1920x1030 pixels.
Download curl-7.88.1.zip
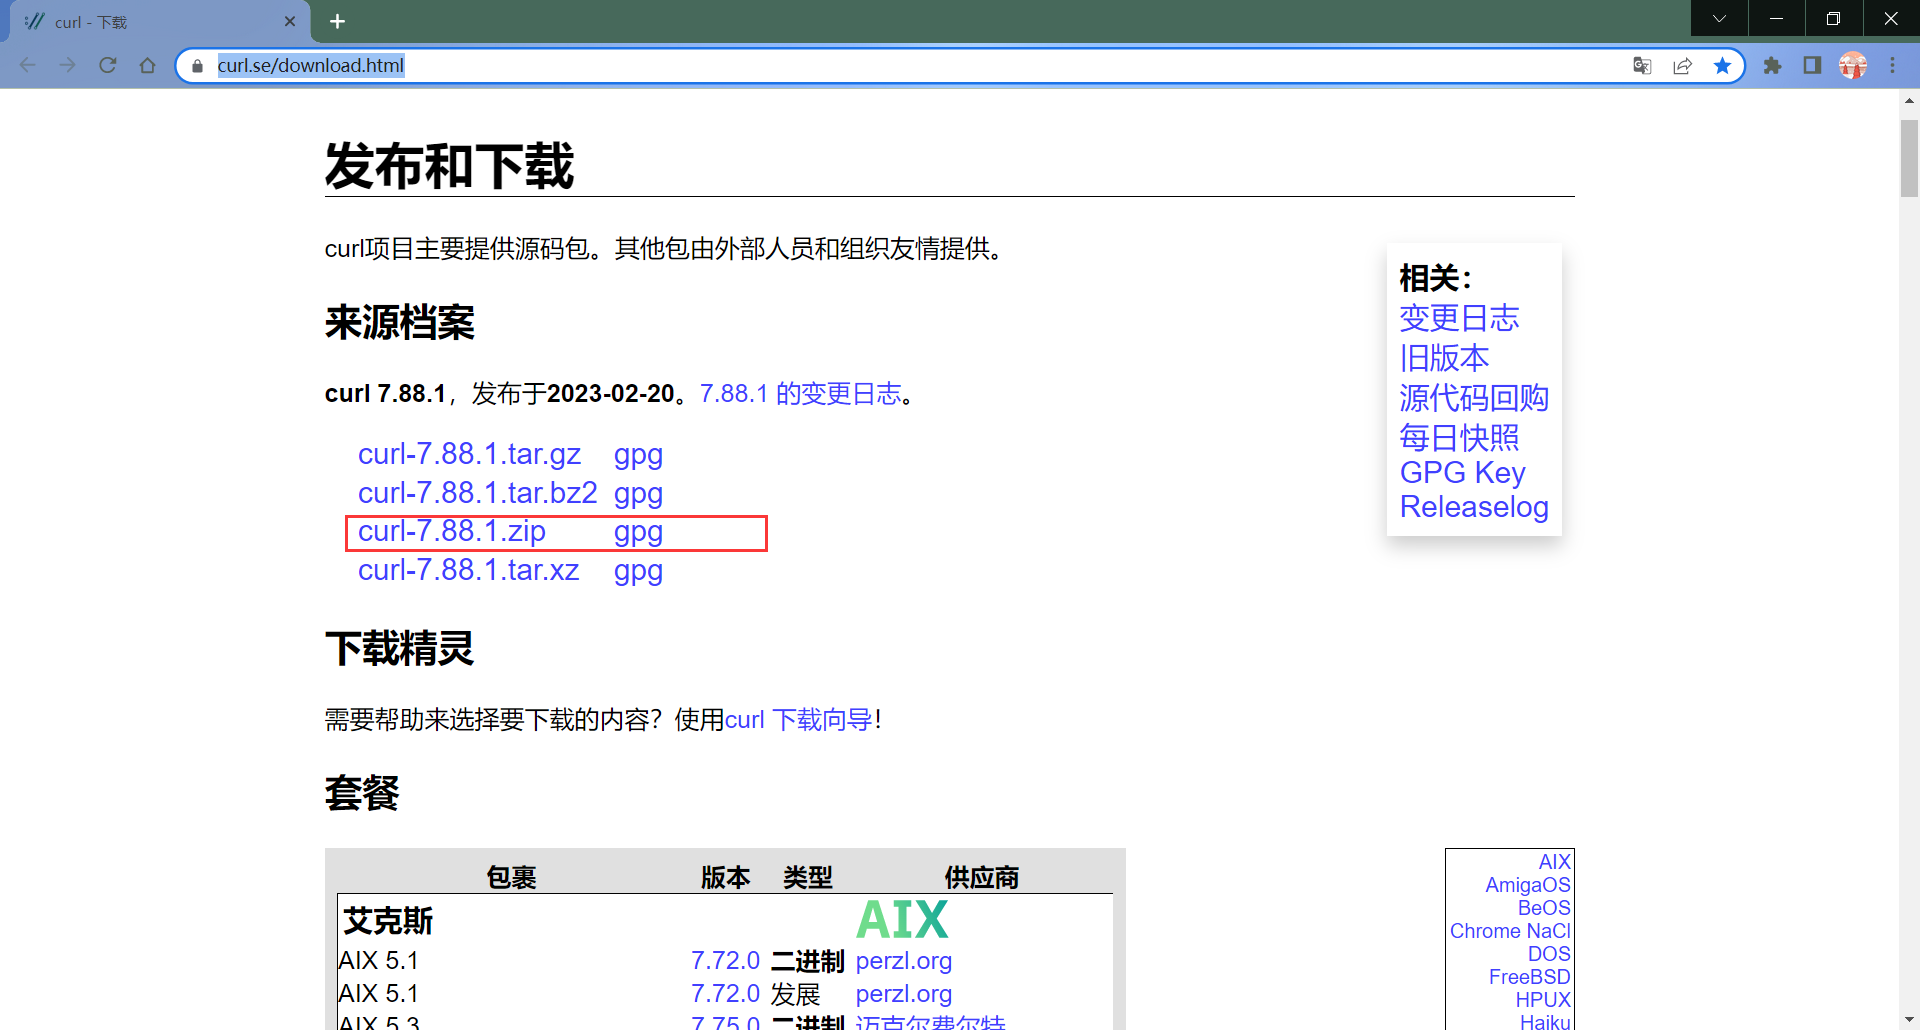click(452, 532)
